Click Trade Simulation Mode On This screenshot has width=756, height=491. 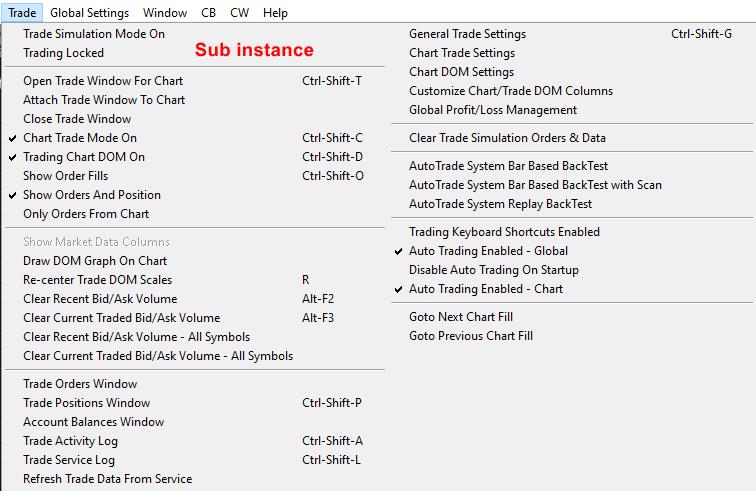coord(94,34)
